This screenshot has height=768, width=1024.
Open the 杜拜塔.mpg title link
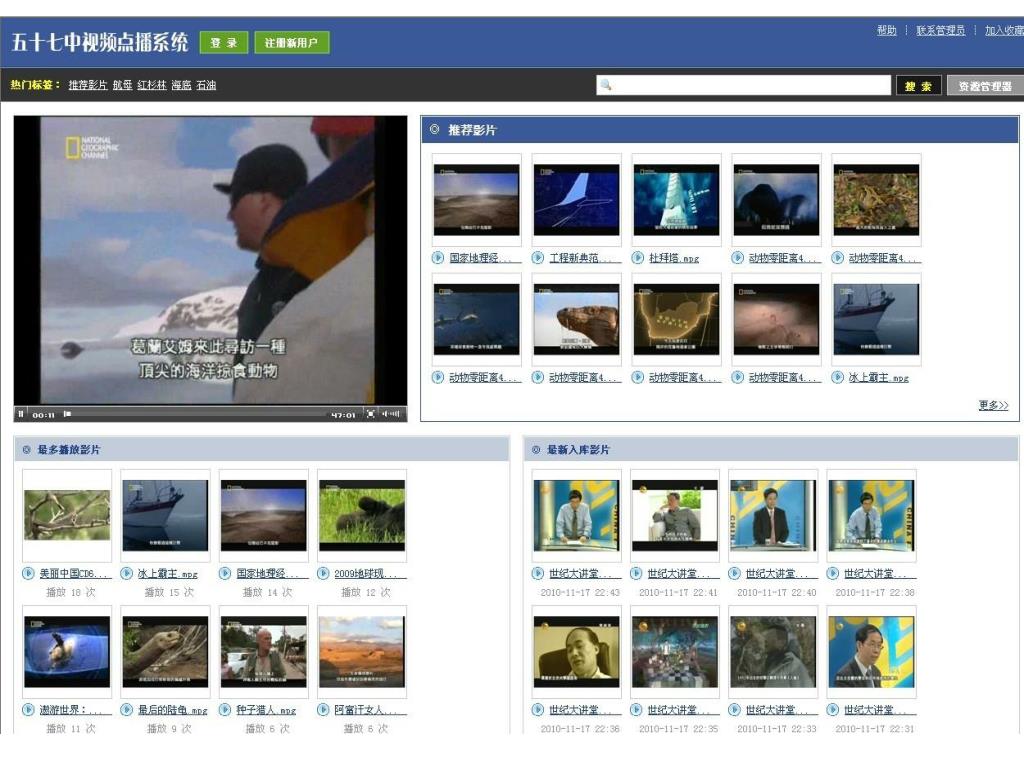pyautogui.click(x=674, y=258)
